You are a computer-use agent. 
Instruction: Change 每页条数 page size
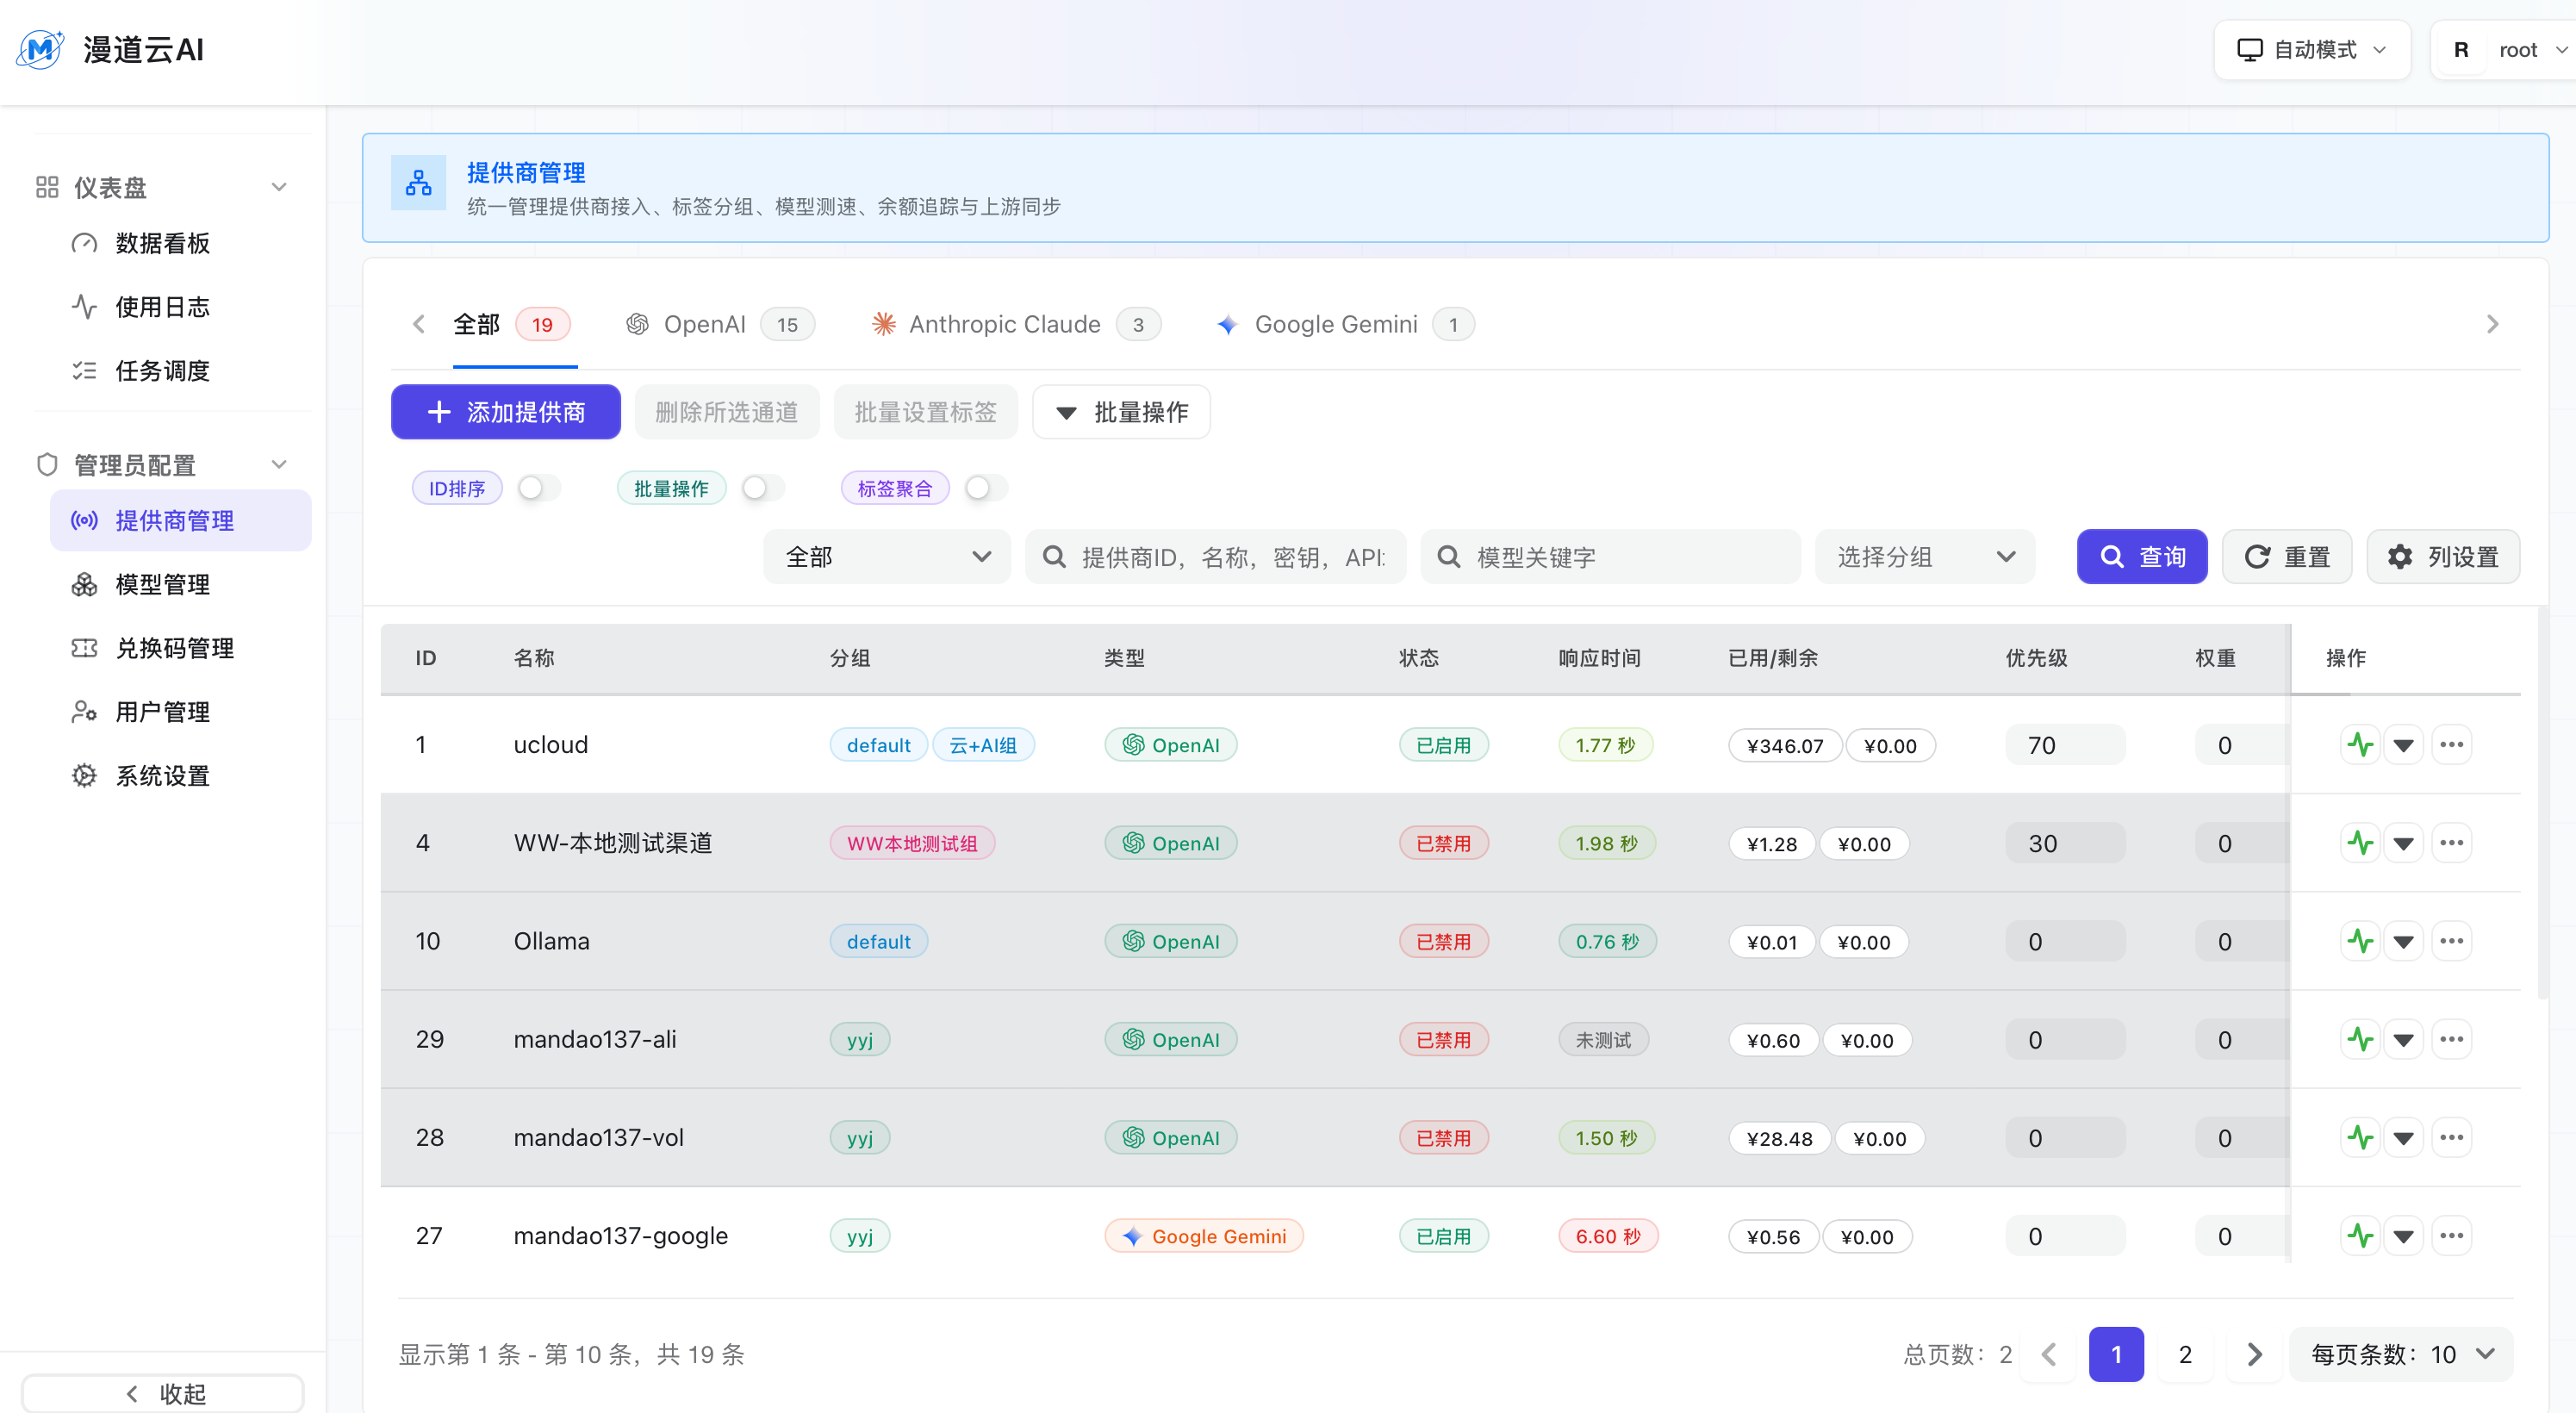tap(2401, 1354)
